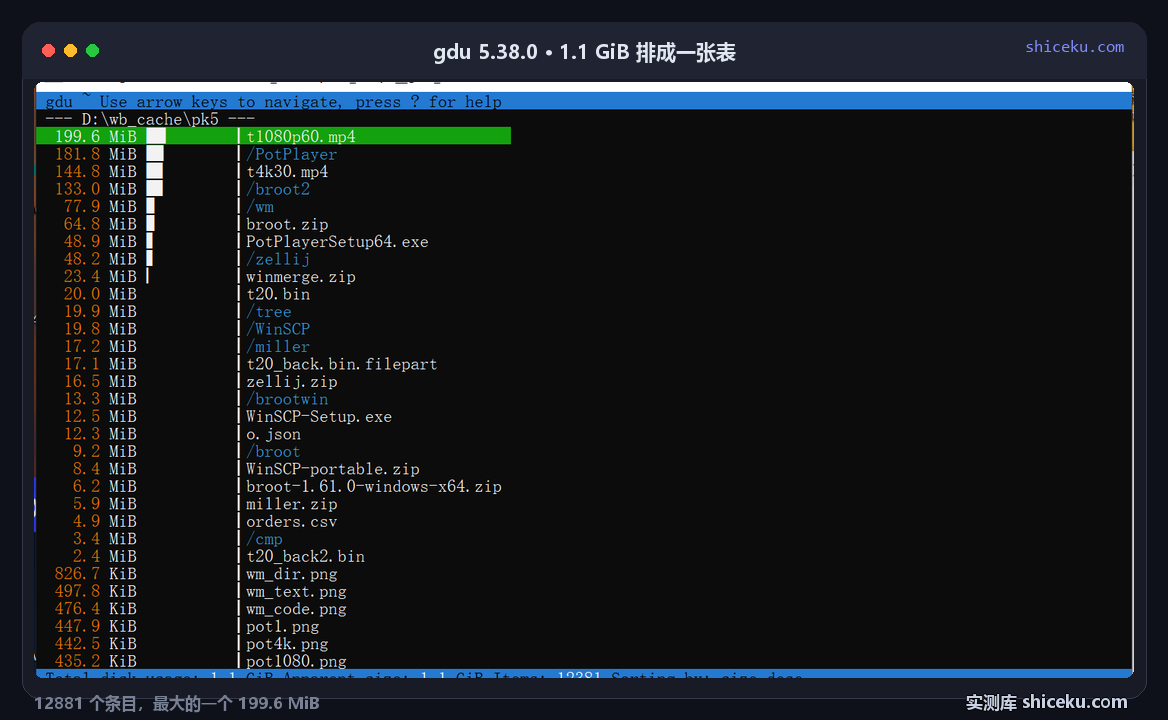The image size is (1168, 720).
Task: Click the 181.8 MiB size value
Action: tap(95, 154)
